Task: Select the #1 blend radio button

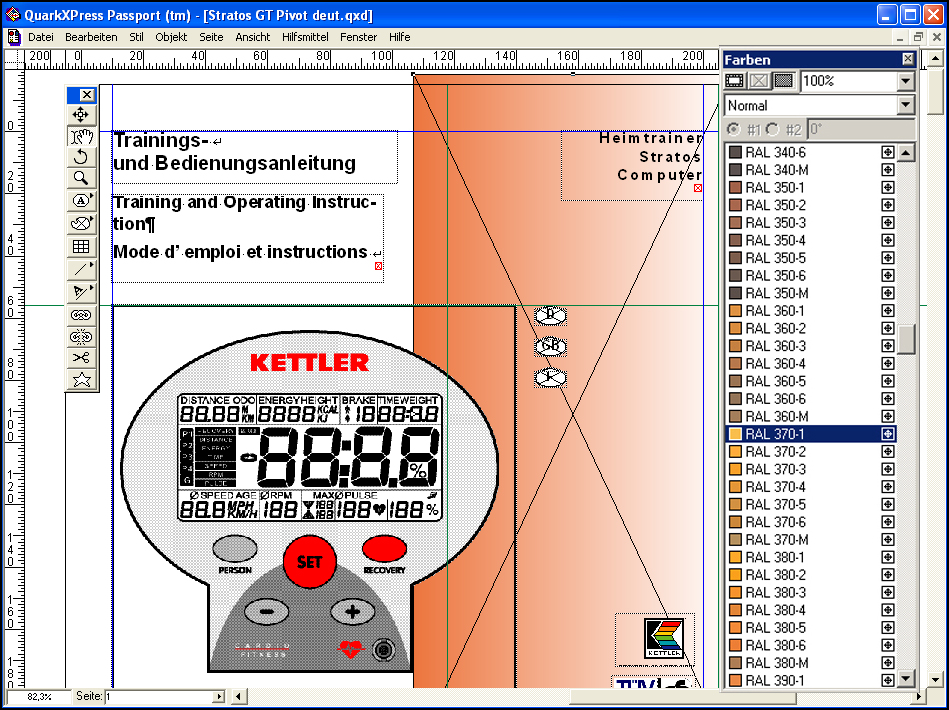Action: tap(733, 129)
